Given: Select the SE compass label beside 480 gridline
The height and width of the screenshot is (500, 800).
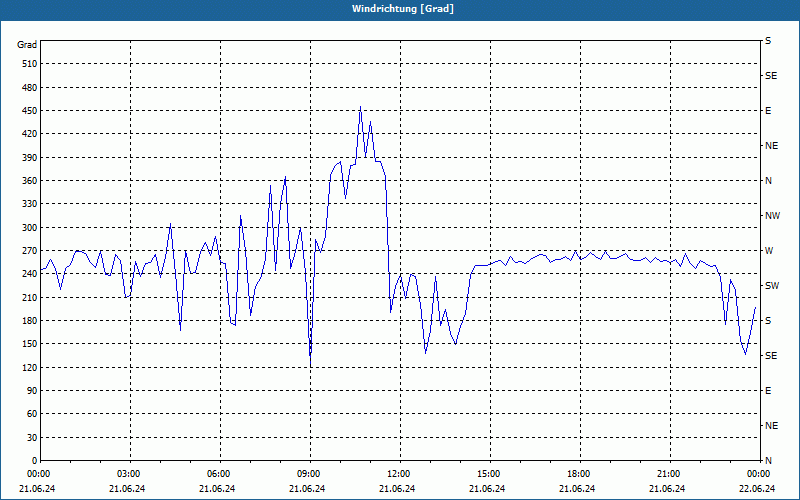Looking at the screenshot, I should pyautogui.click(x=771, y=76).
